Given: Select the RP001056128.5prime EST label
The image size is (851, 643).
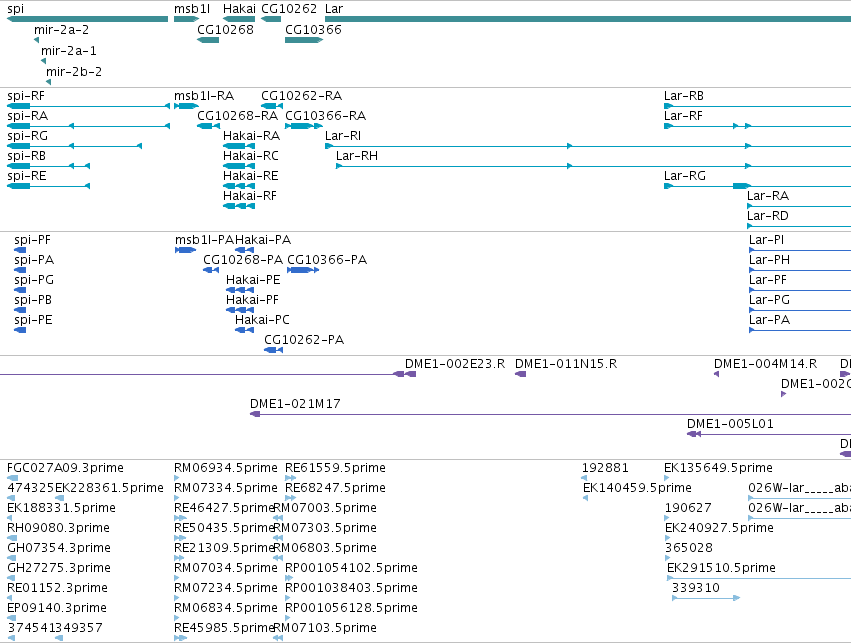Looking at the screenshot, I should [x=352, y=608].
